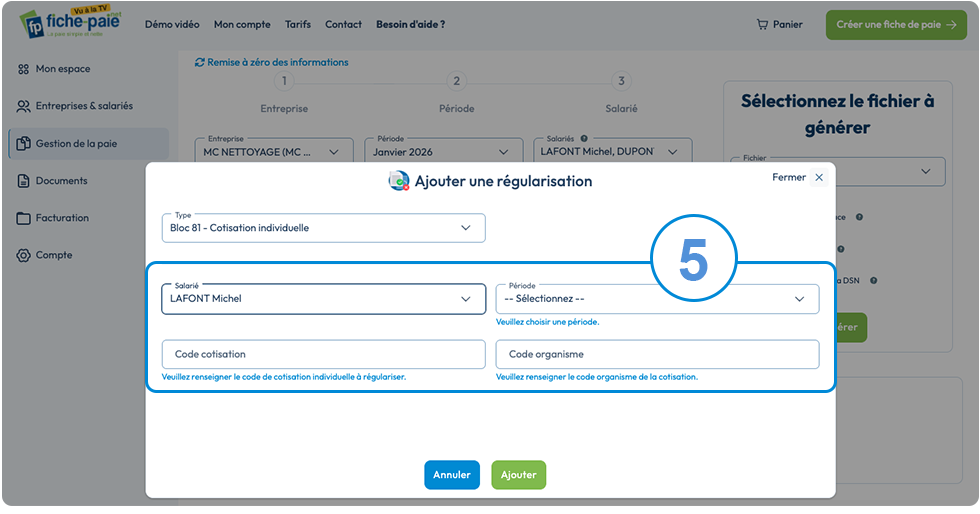Open Contact menu item
Image resolution: width=980 pixels, height=514 pixels.
coord(343,24)
